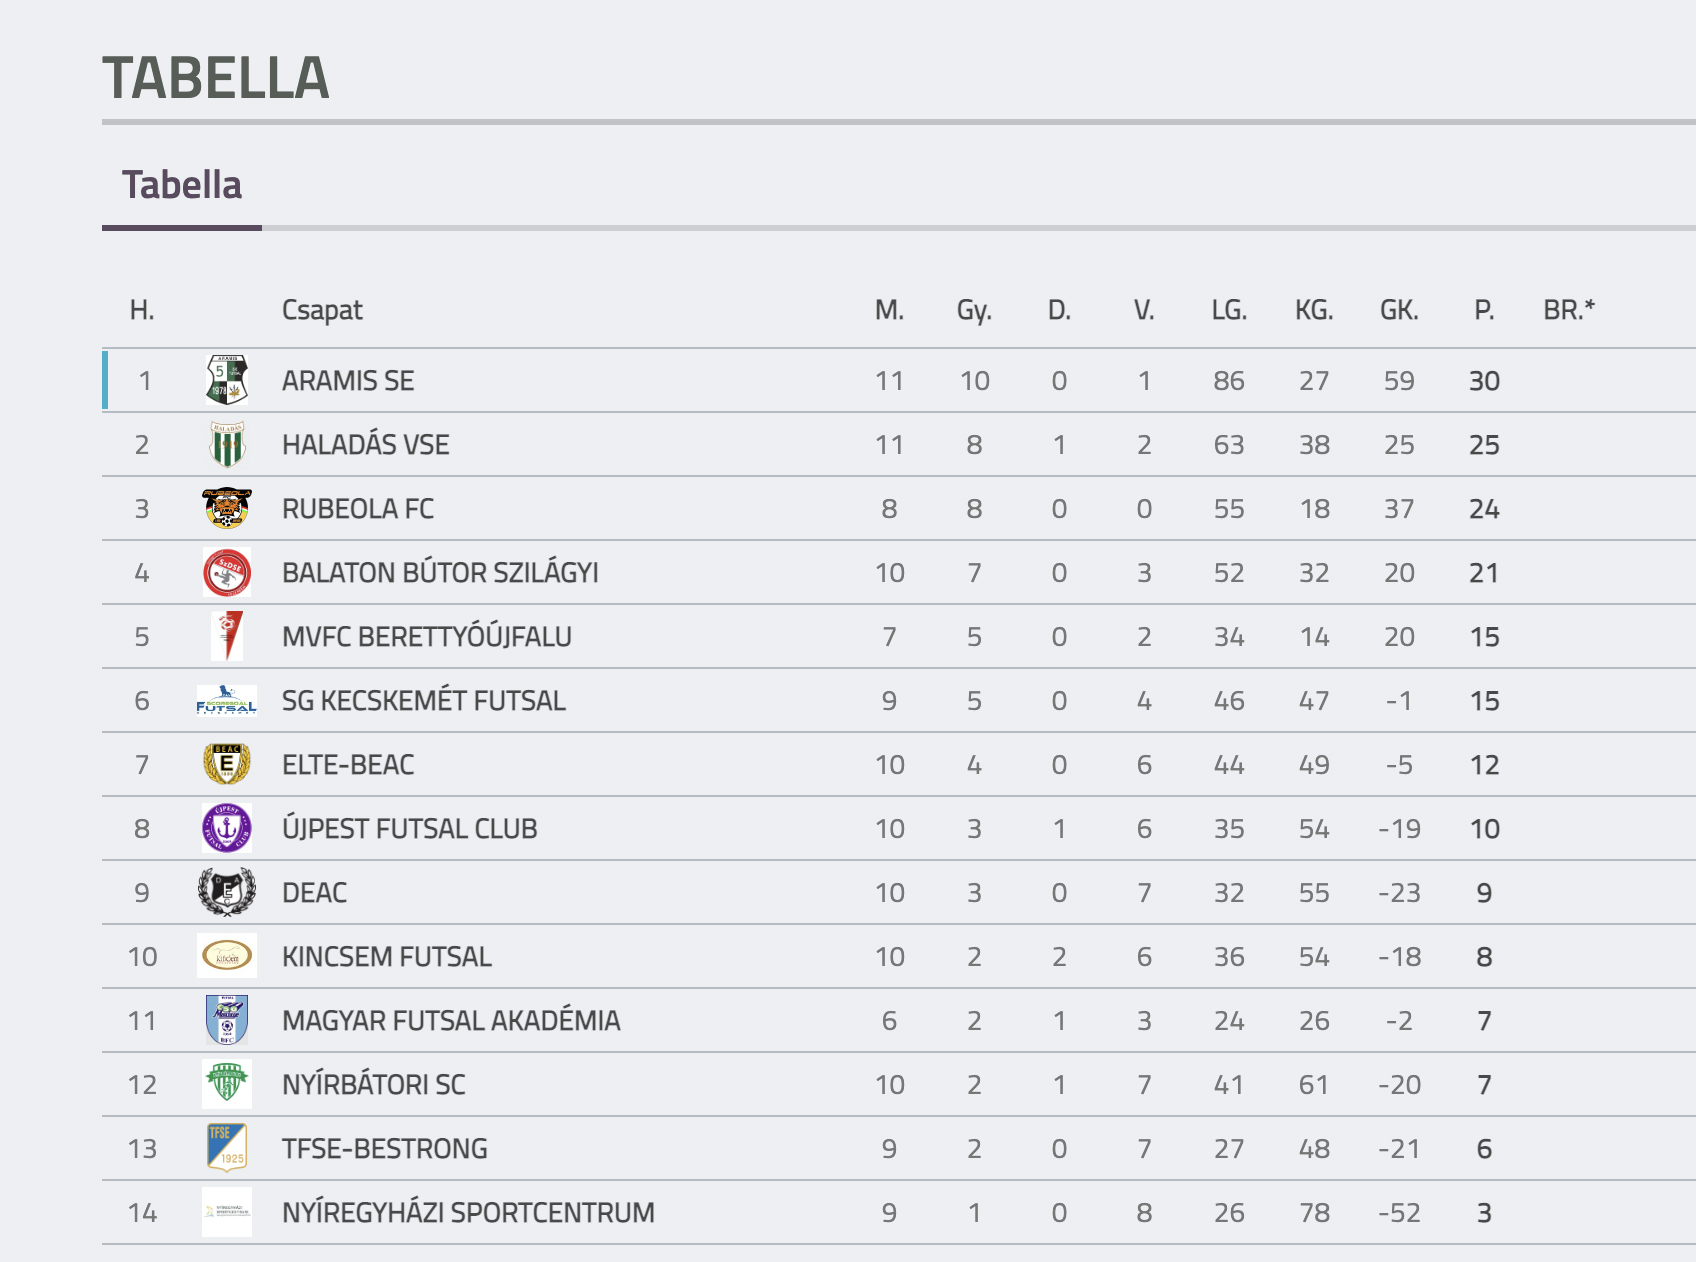Click the Aramis SE team logo
This screenshot has height=1262, width=1696.
click(x=227, y=380)
